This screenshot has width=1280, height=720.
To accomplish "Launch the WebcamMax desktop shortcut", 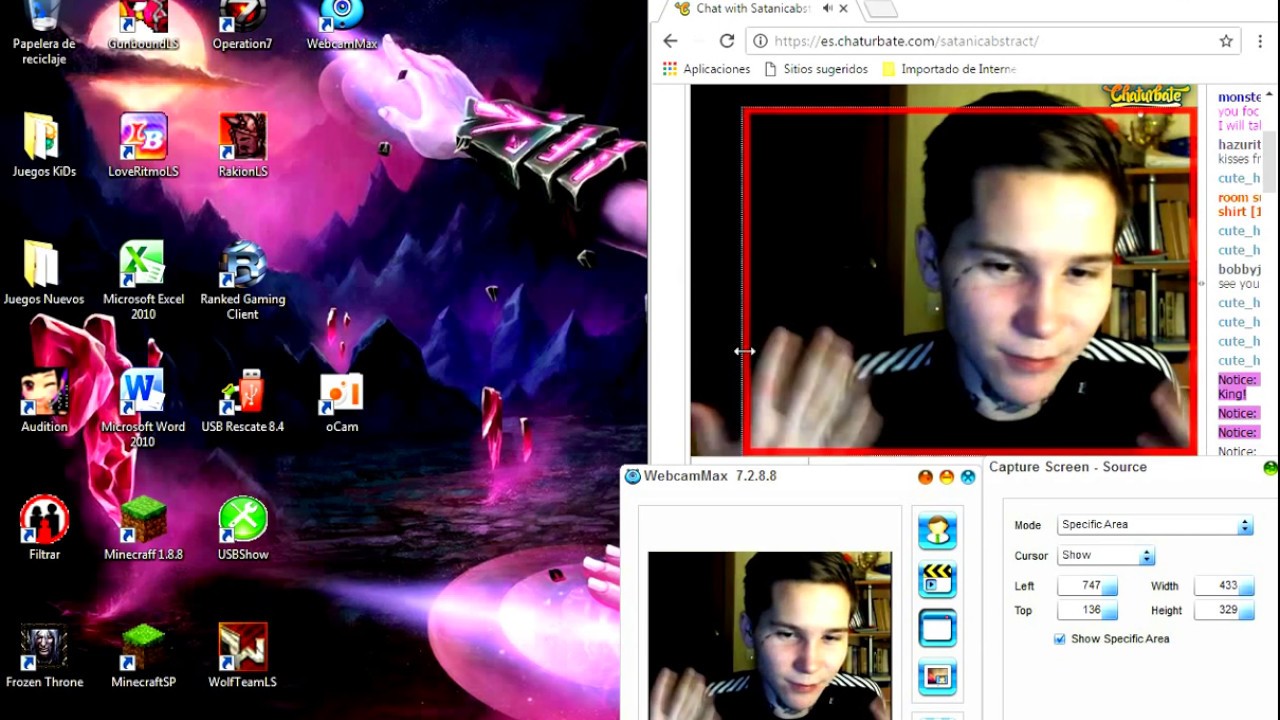I will pos(342,26).
